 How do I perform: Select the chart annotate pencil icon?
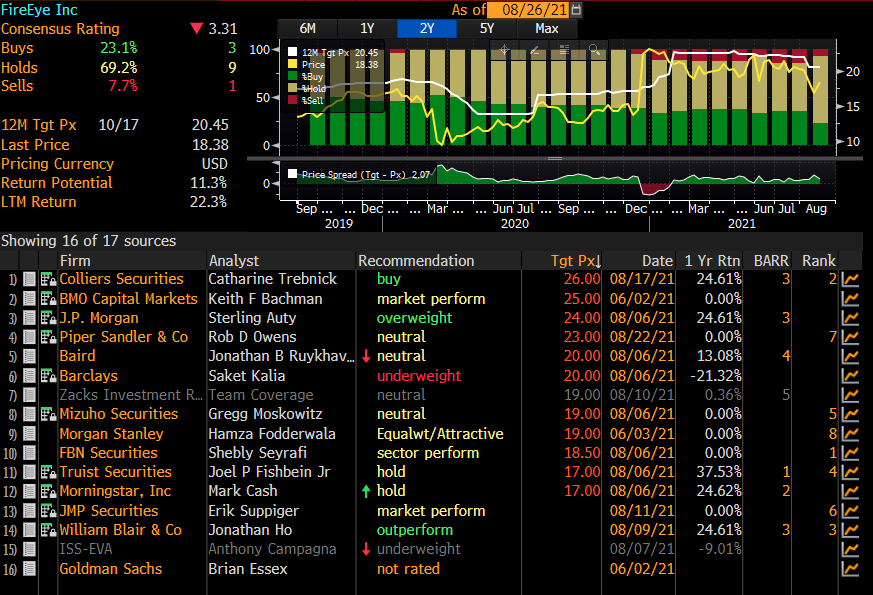(535, 49)
